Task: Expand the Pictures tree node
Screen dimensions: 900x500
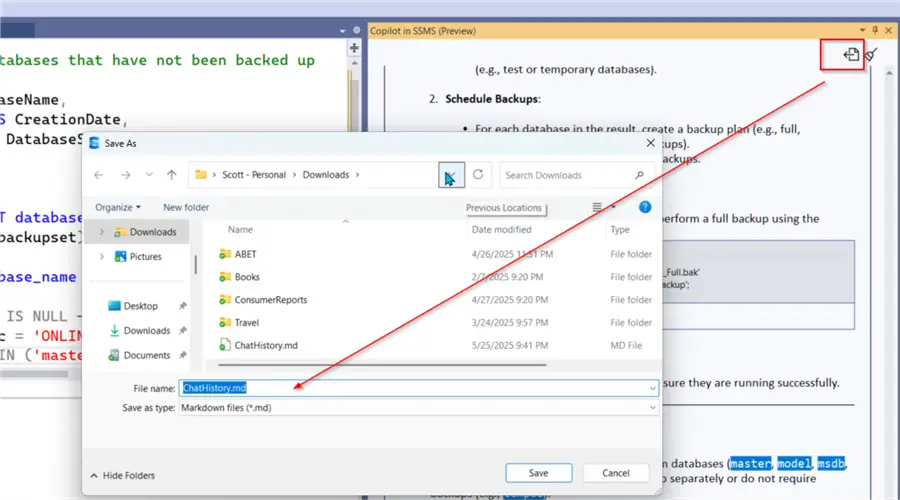Action: (102, 257)
